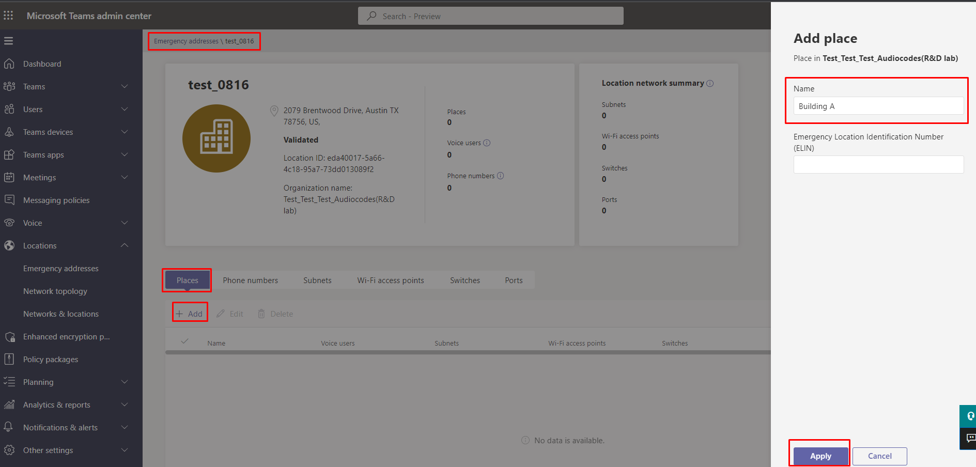Screen dimensions: 976x467
Task: Open the app launcher waffle icon
Action: tap(9, 16)
